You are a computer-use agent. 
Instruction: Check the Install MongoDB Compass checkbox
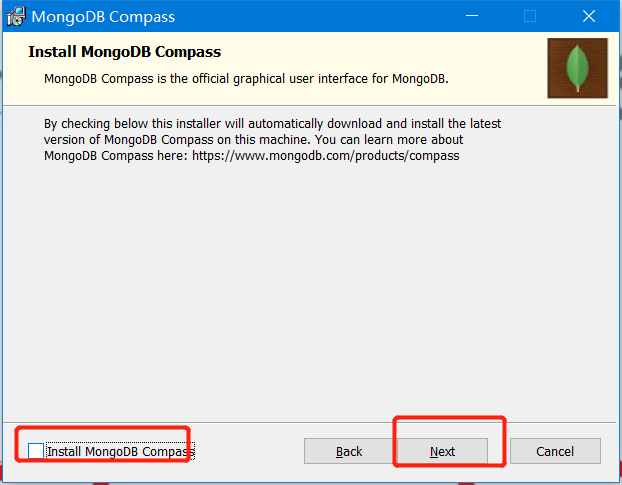36,451
